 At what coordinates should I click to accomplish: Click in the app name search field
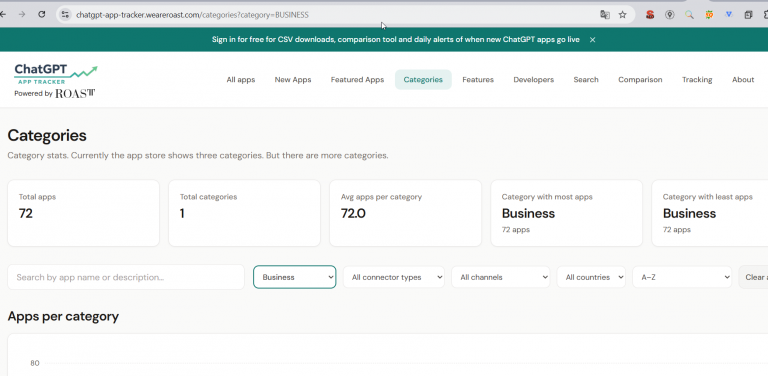[x=126, y=277]
